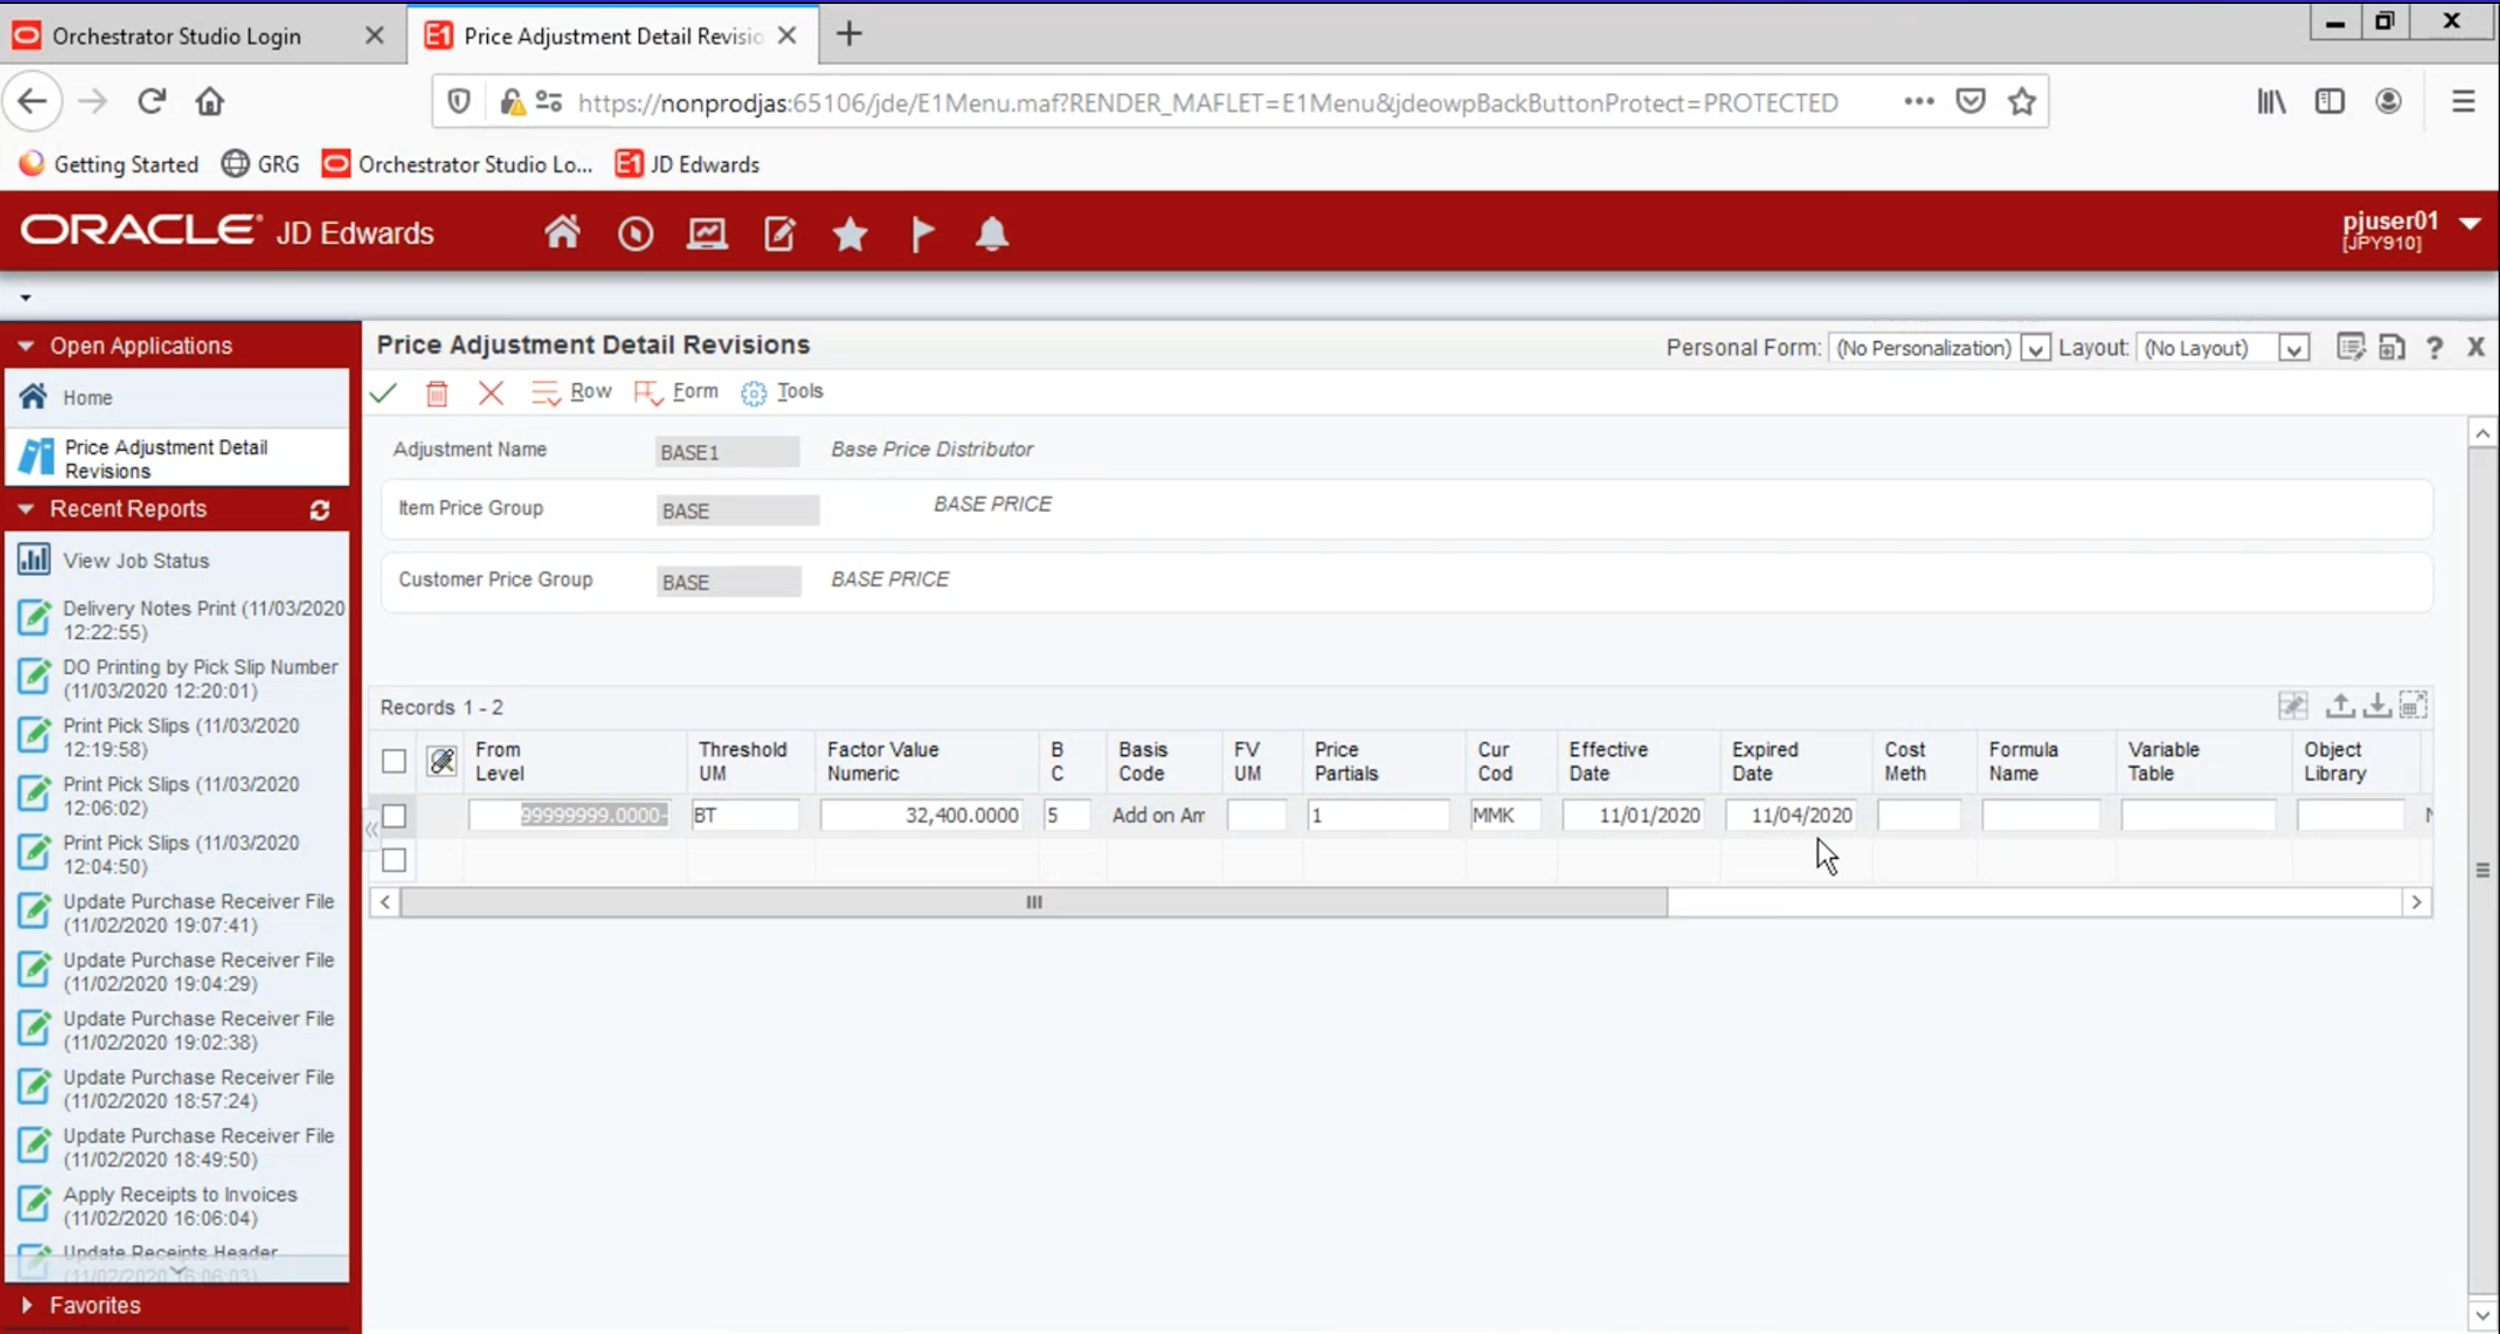Click the Recent Reports refresh icon
The image size is (2500, 1334).
(x=319, y=510)
